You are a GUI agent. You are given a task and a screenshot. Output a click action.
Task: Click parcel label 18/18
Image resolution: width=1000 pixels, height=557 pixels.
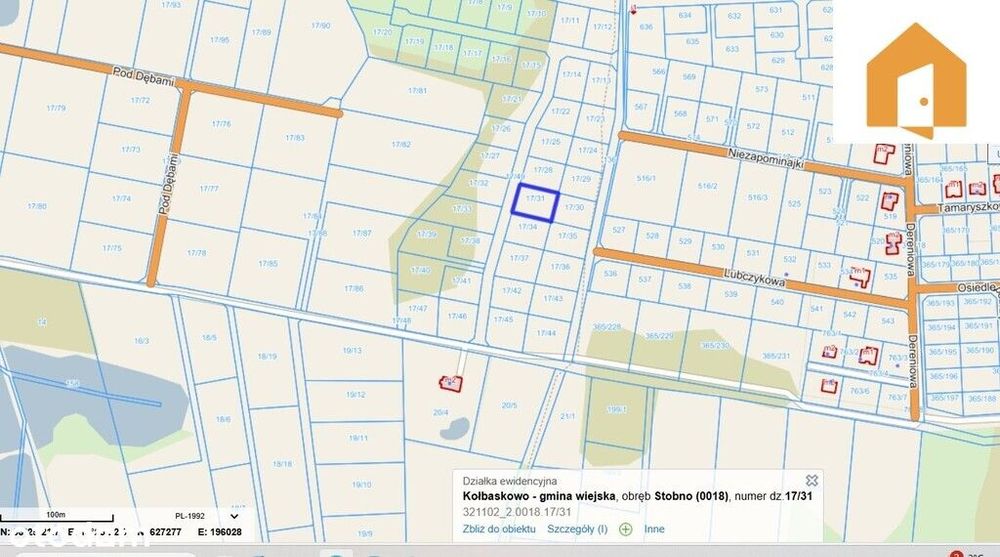point(283,464)
